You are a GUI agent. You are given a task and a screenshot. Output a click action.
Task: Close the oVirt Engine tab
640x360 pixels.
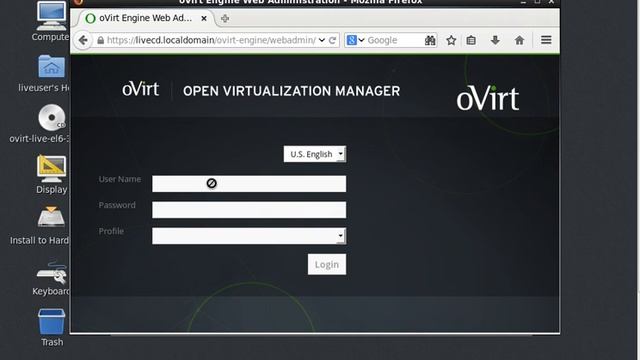(204, 18)
